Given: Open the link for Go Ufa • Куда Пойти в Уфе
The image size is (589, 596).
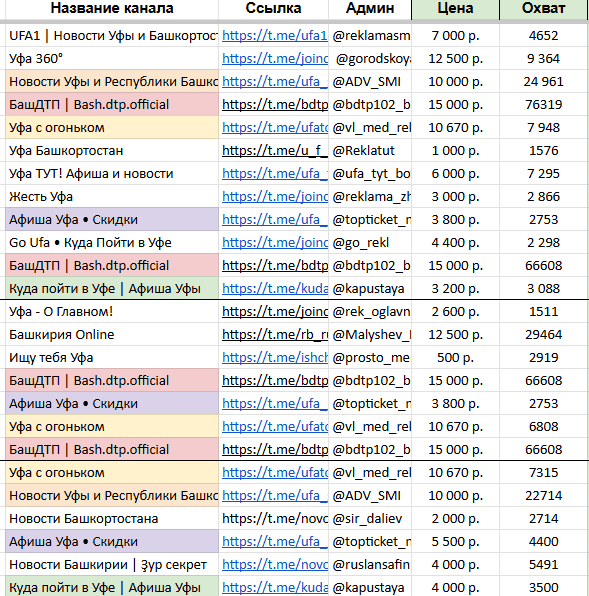Looking at the screenshot, I should (x=275, y=243).
